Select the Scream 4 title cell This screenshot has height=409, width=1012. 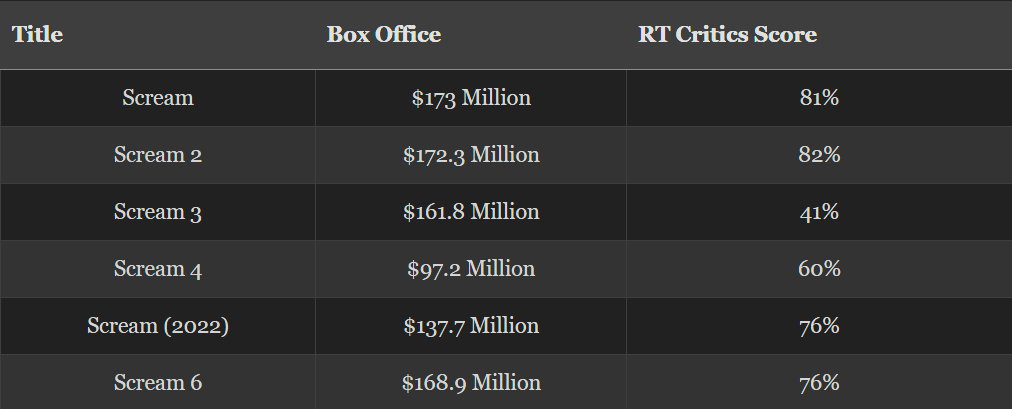[x=158, y=269]
